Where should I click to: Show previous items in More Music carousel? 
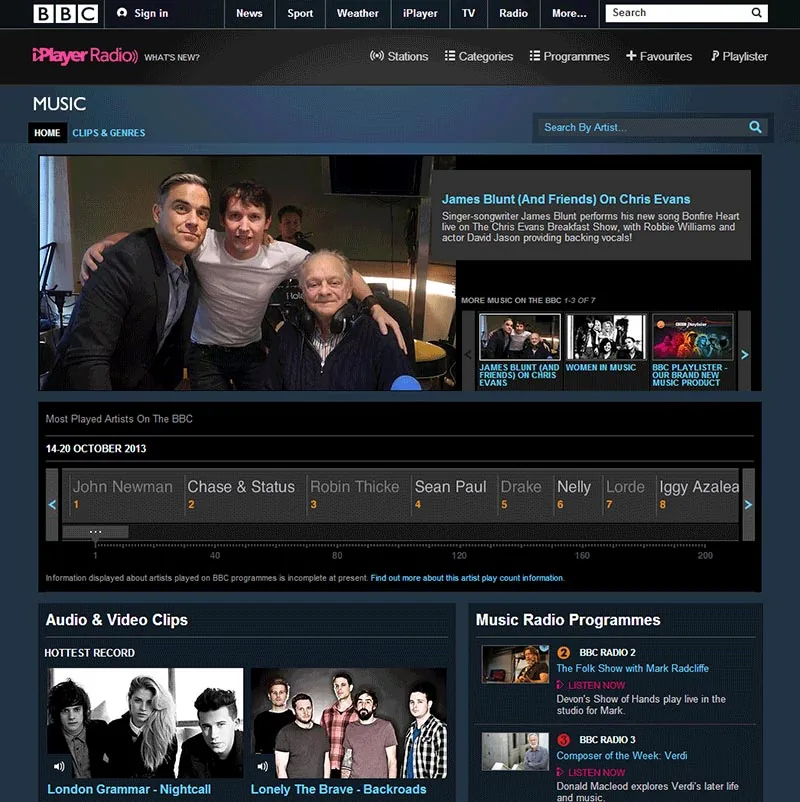468,354
